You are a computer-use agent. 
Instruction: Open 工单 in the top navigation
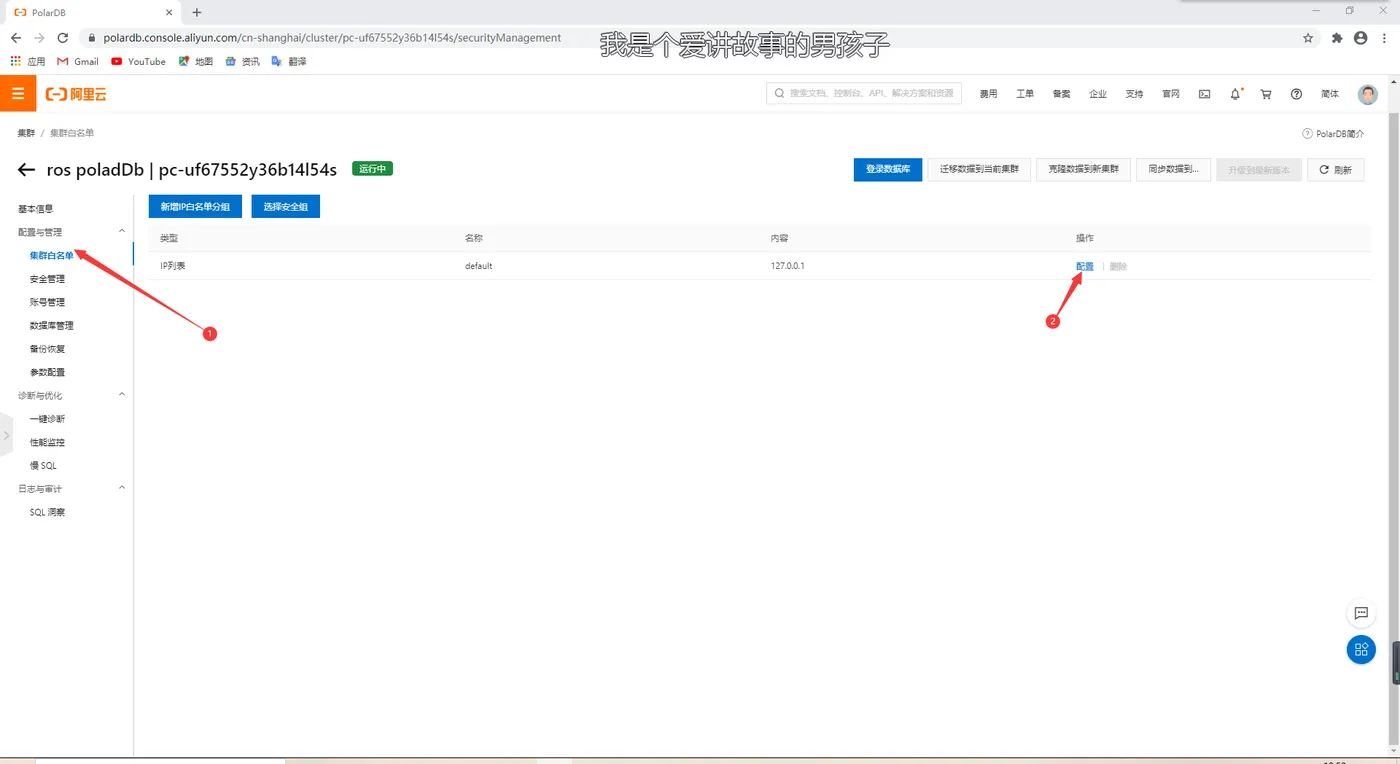(x=1025, y=94)
